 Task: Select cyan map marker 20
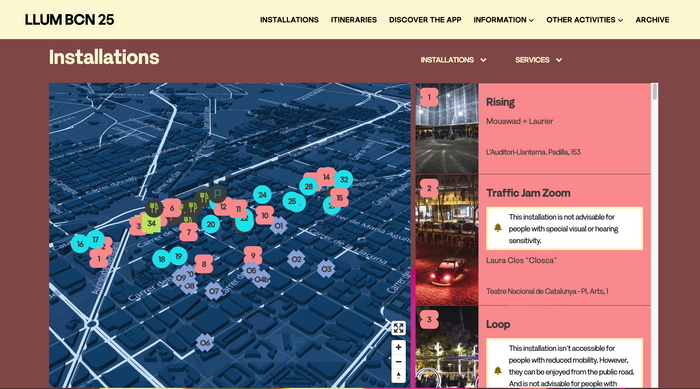211,224
